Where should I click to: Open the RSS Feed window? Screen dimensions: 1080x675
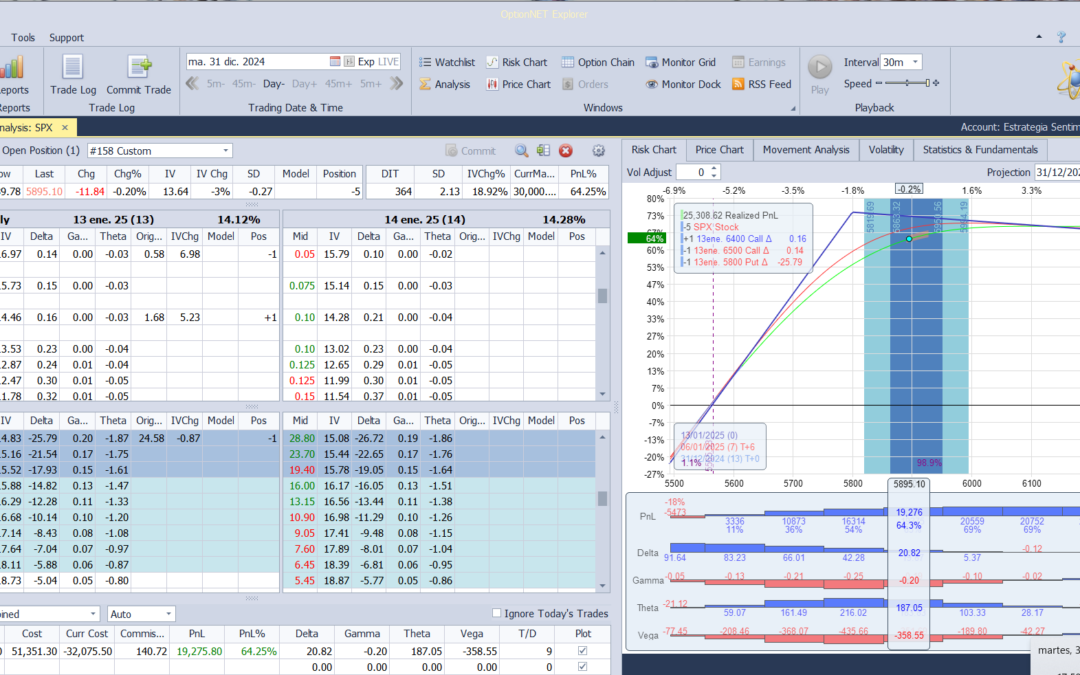(x=761, y=85)
